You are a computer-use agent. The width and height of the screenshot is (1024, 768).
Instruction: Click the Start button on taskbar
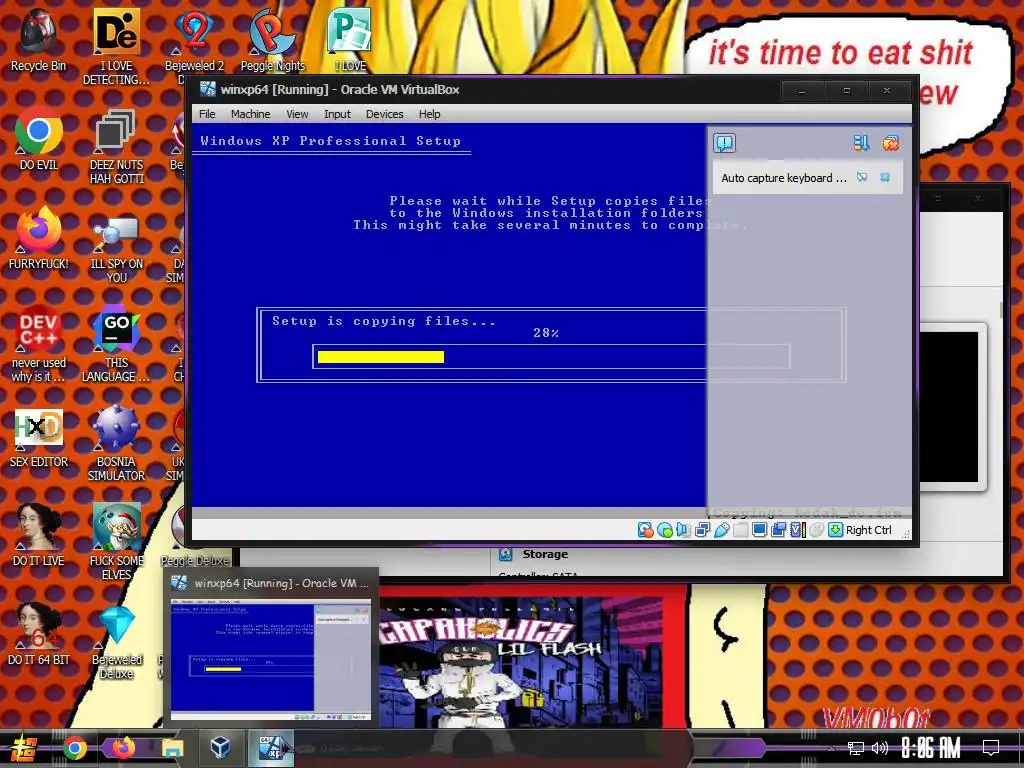pos(24,748)
